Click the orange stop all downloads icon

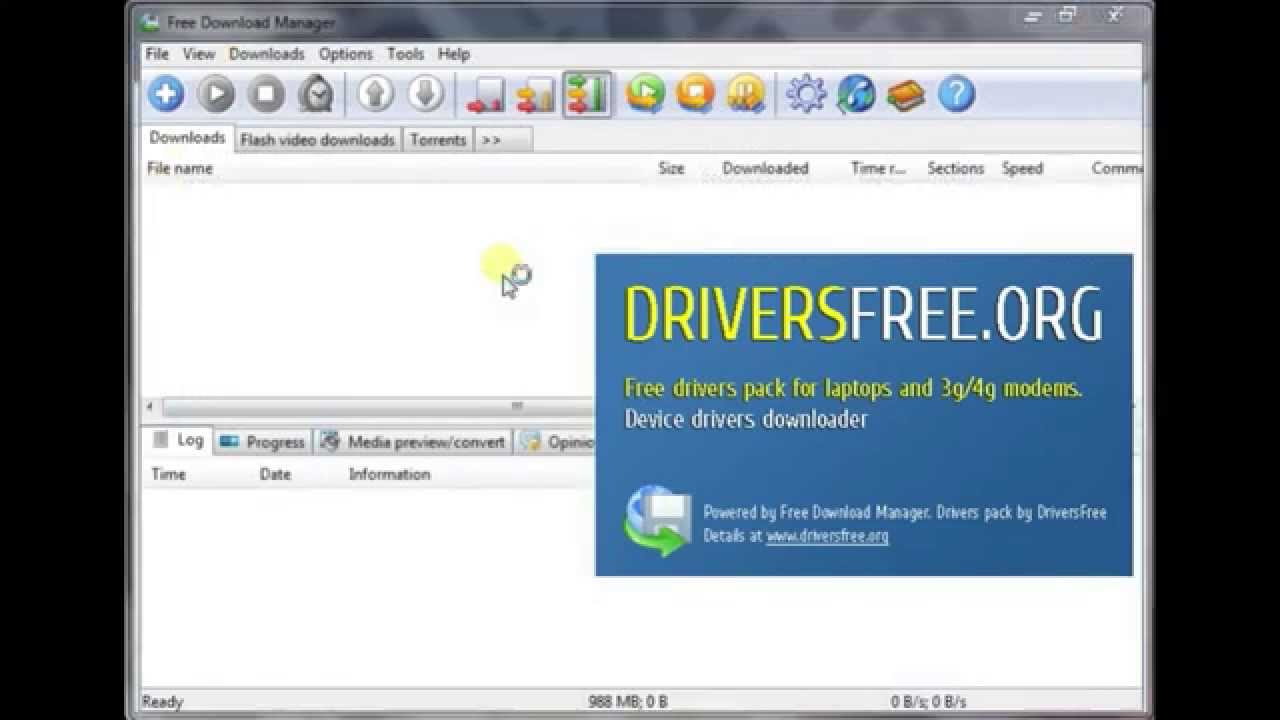[x=696, y=95]
